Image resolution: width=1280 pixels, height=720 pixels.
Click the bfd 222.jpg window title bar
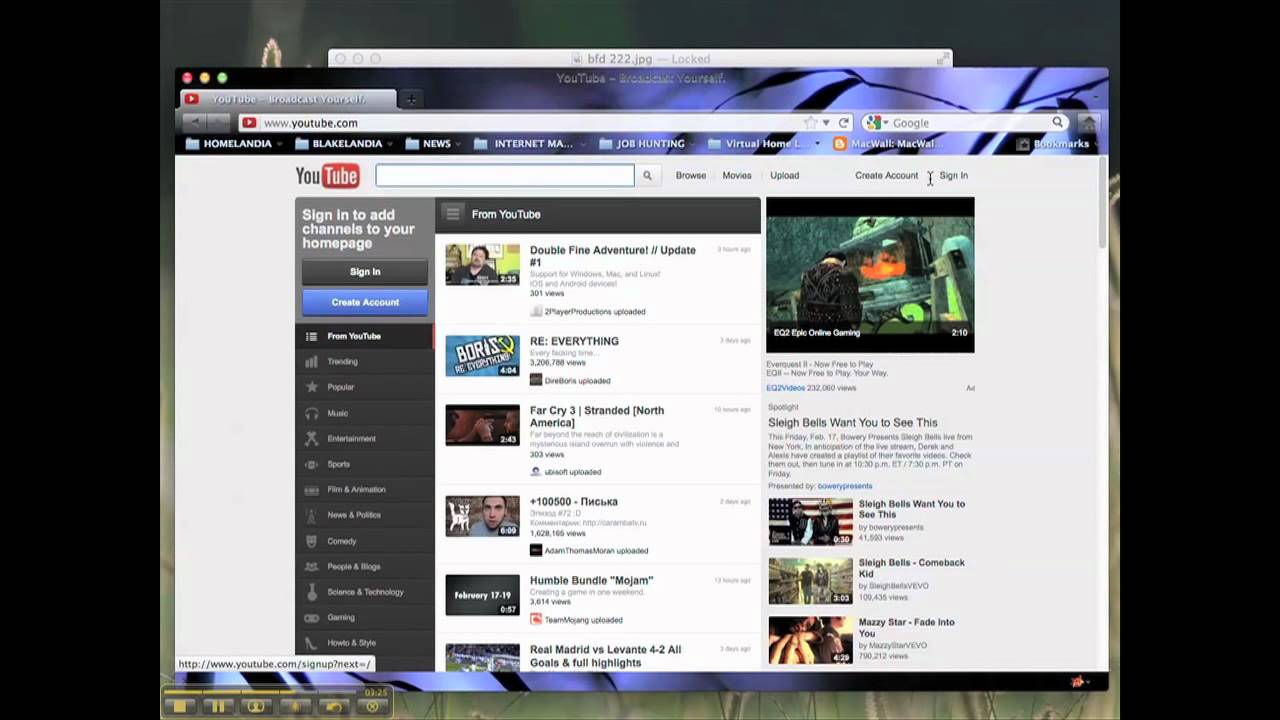[x=640, y=59]
